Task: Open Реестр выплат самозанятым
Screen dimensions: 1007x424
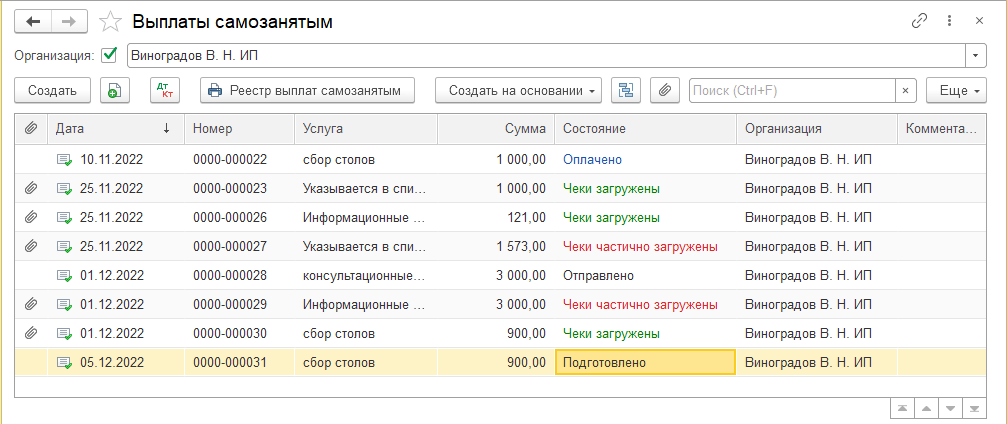Action: tap(307, 91)
